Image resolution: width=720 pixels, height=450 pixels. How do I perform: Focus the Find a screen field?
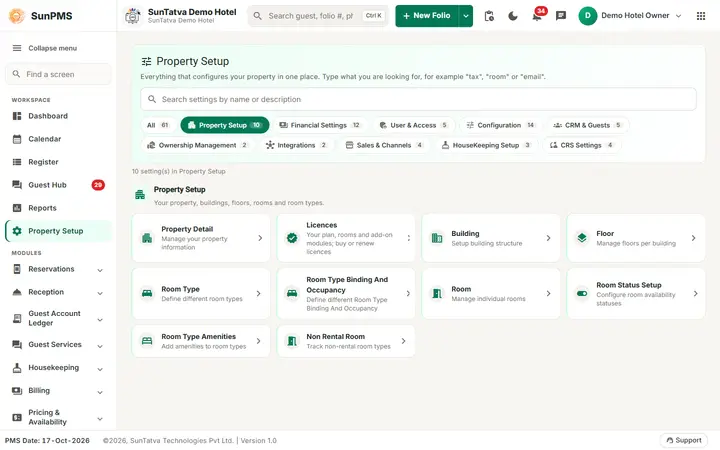pos(58,74)
